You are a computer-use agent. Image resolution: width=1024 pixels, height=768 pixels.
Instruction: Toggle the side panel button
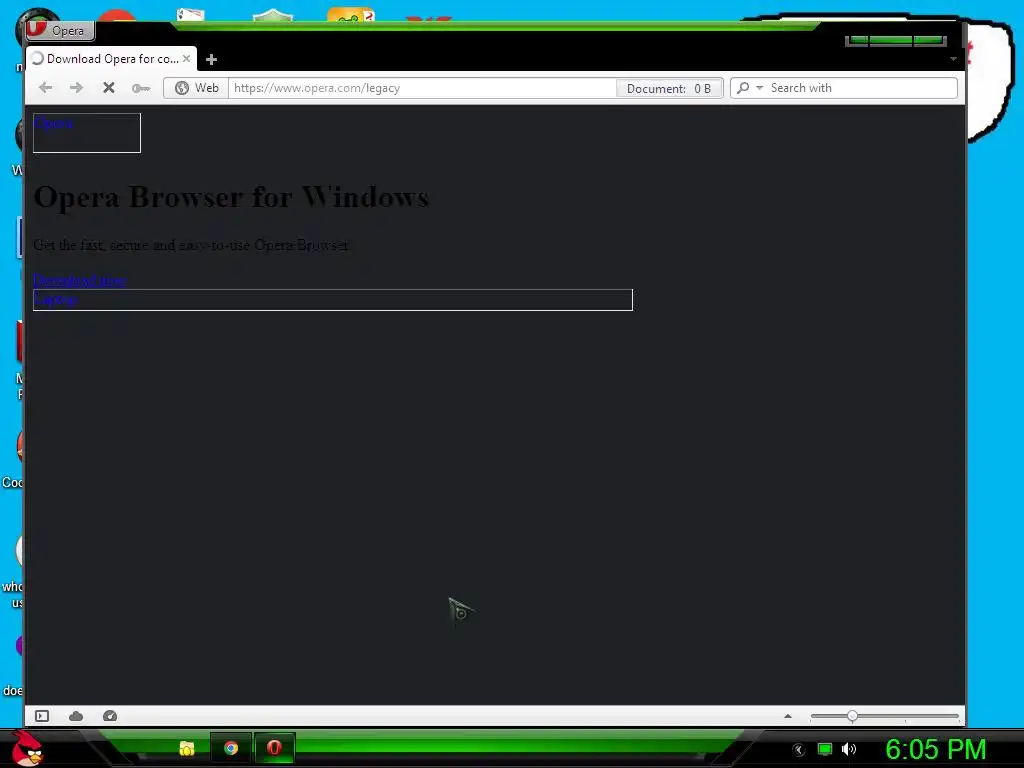click(42, 716)
